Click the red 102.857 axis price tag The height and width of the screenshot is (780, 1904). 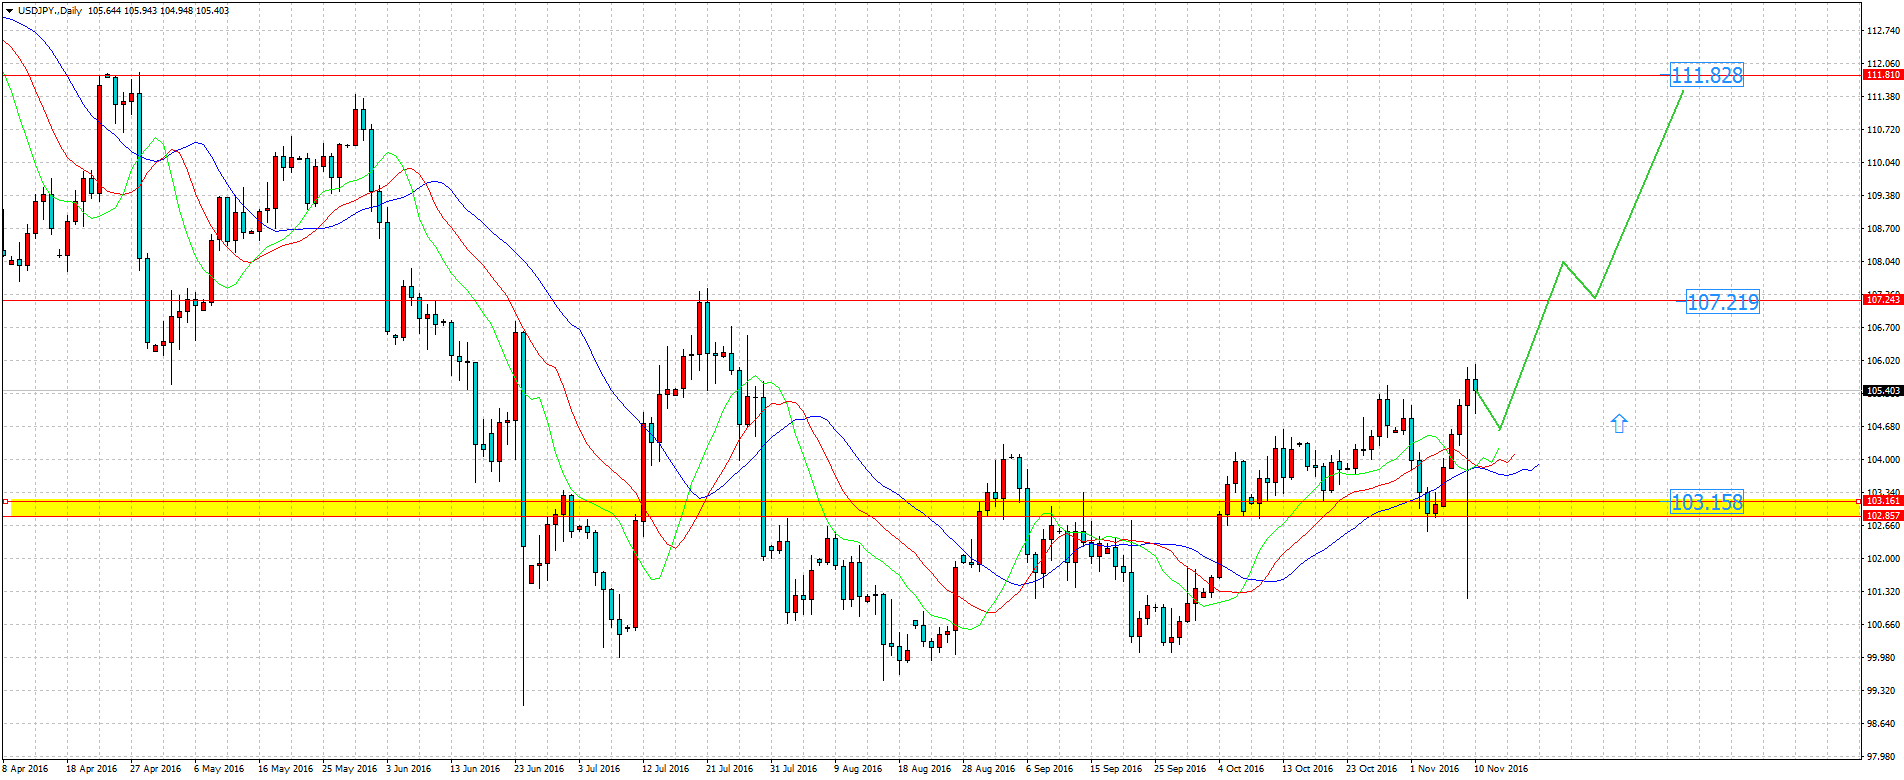(1883, 516)
